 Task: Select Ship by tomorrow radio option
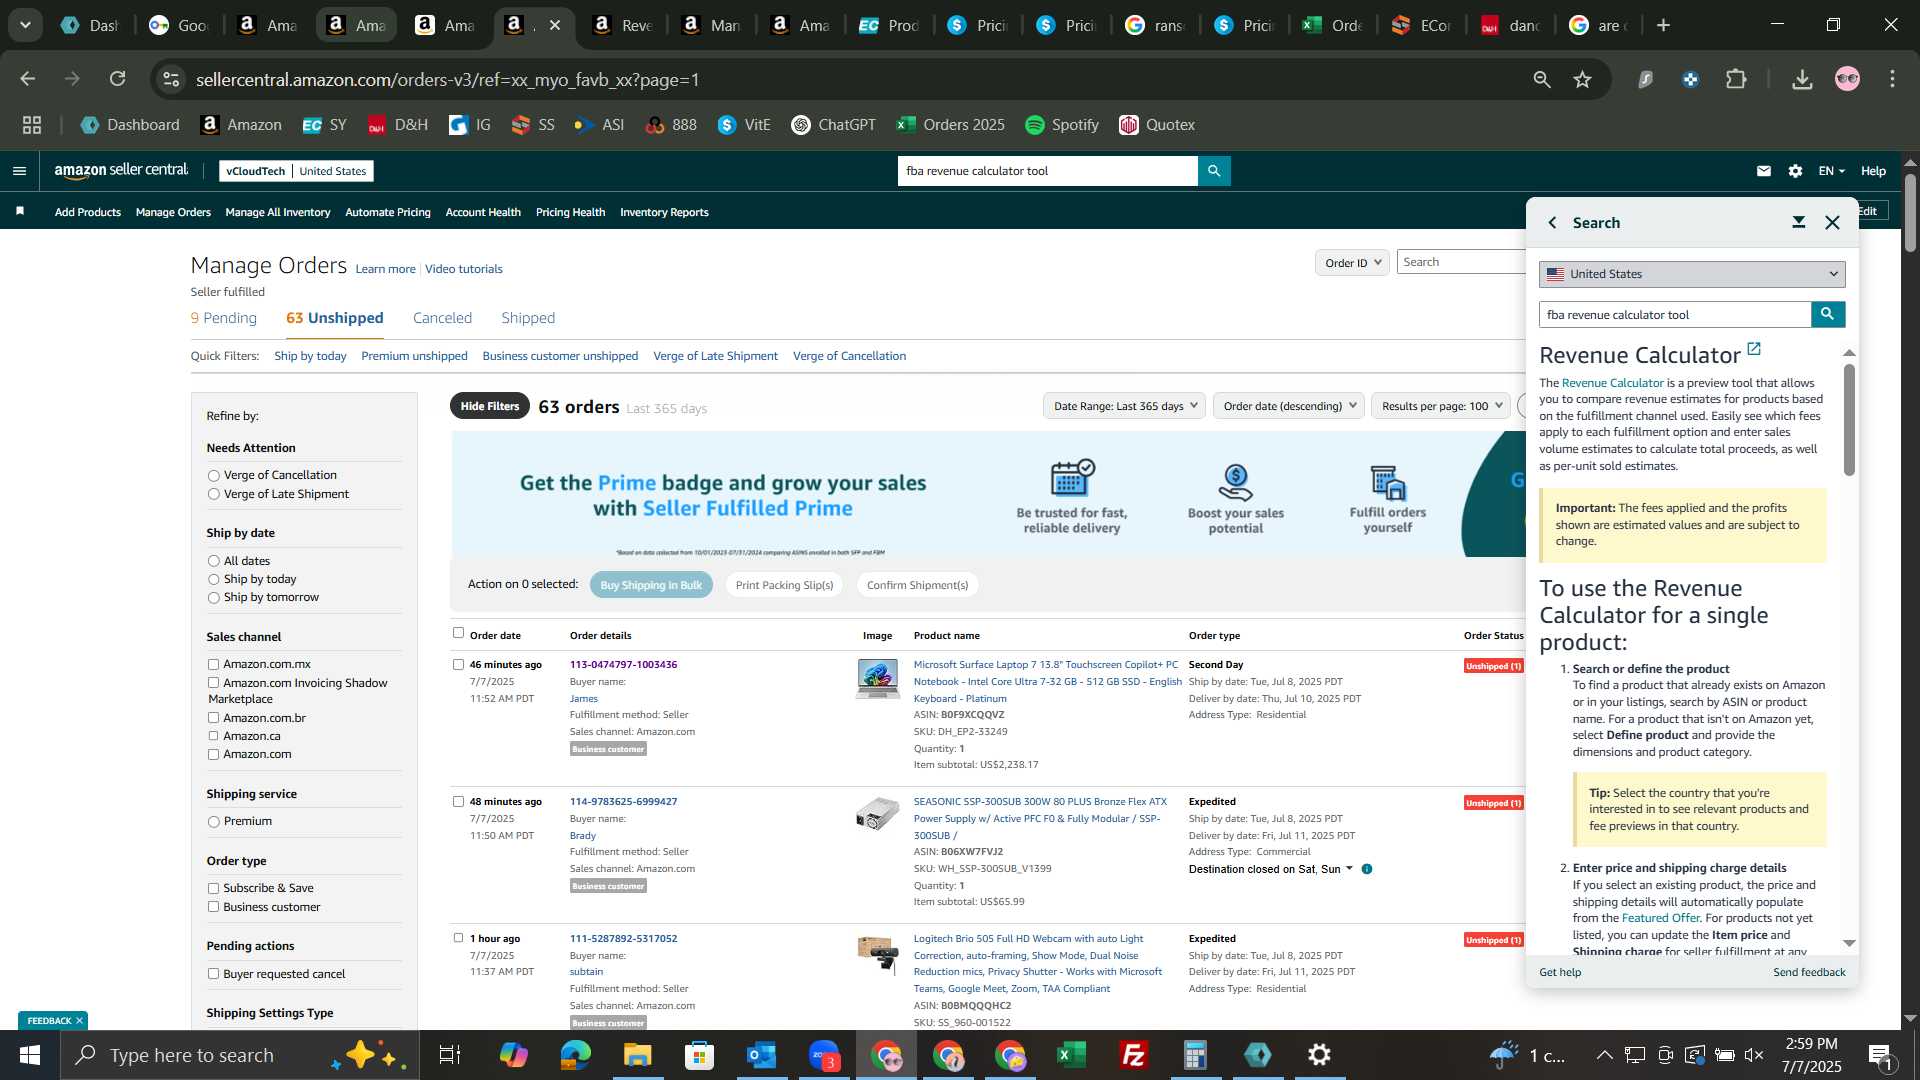pos(213,598)
